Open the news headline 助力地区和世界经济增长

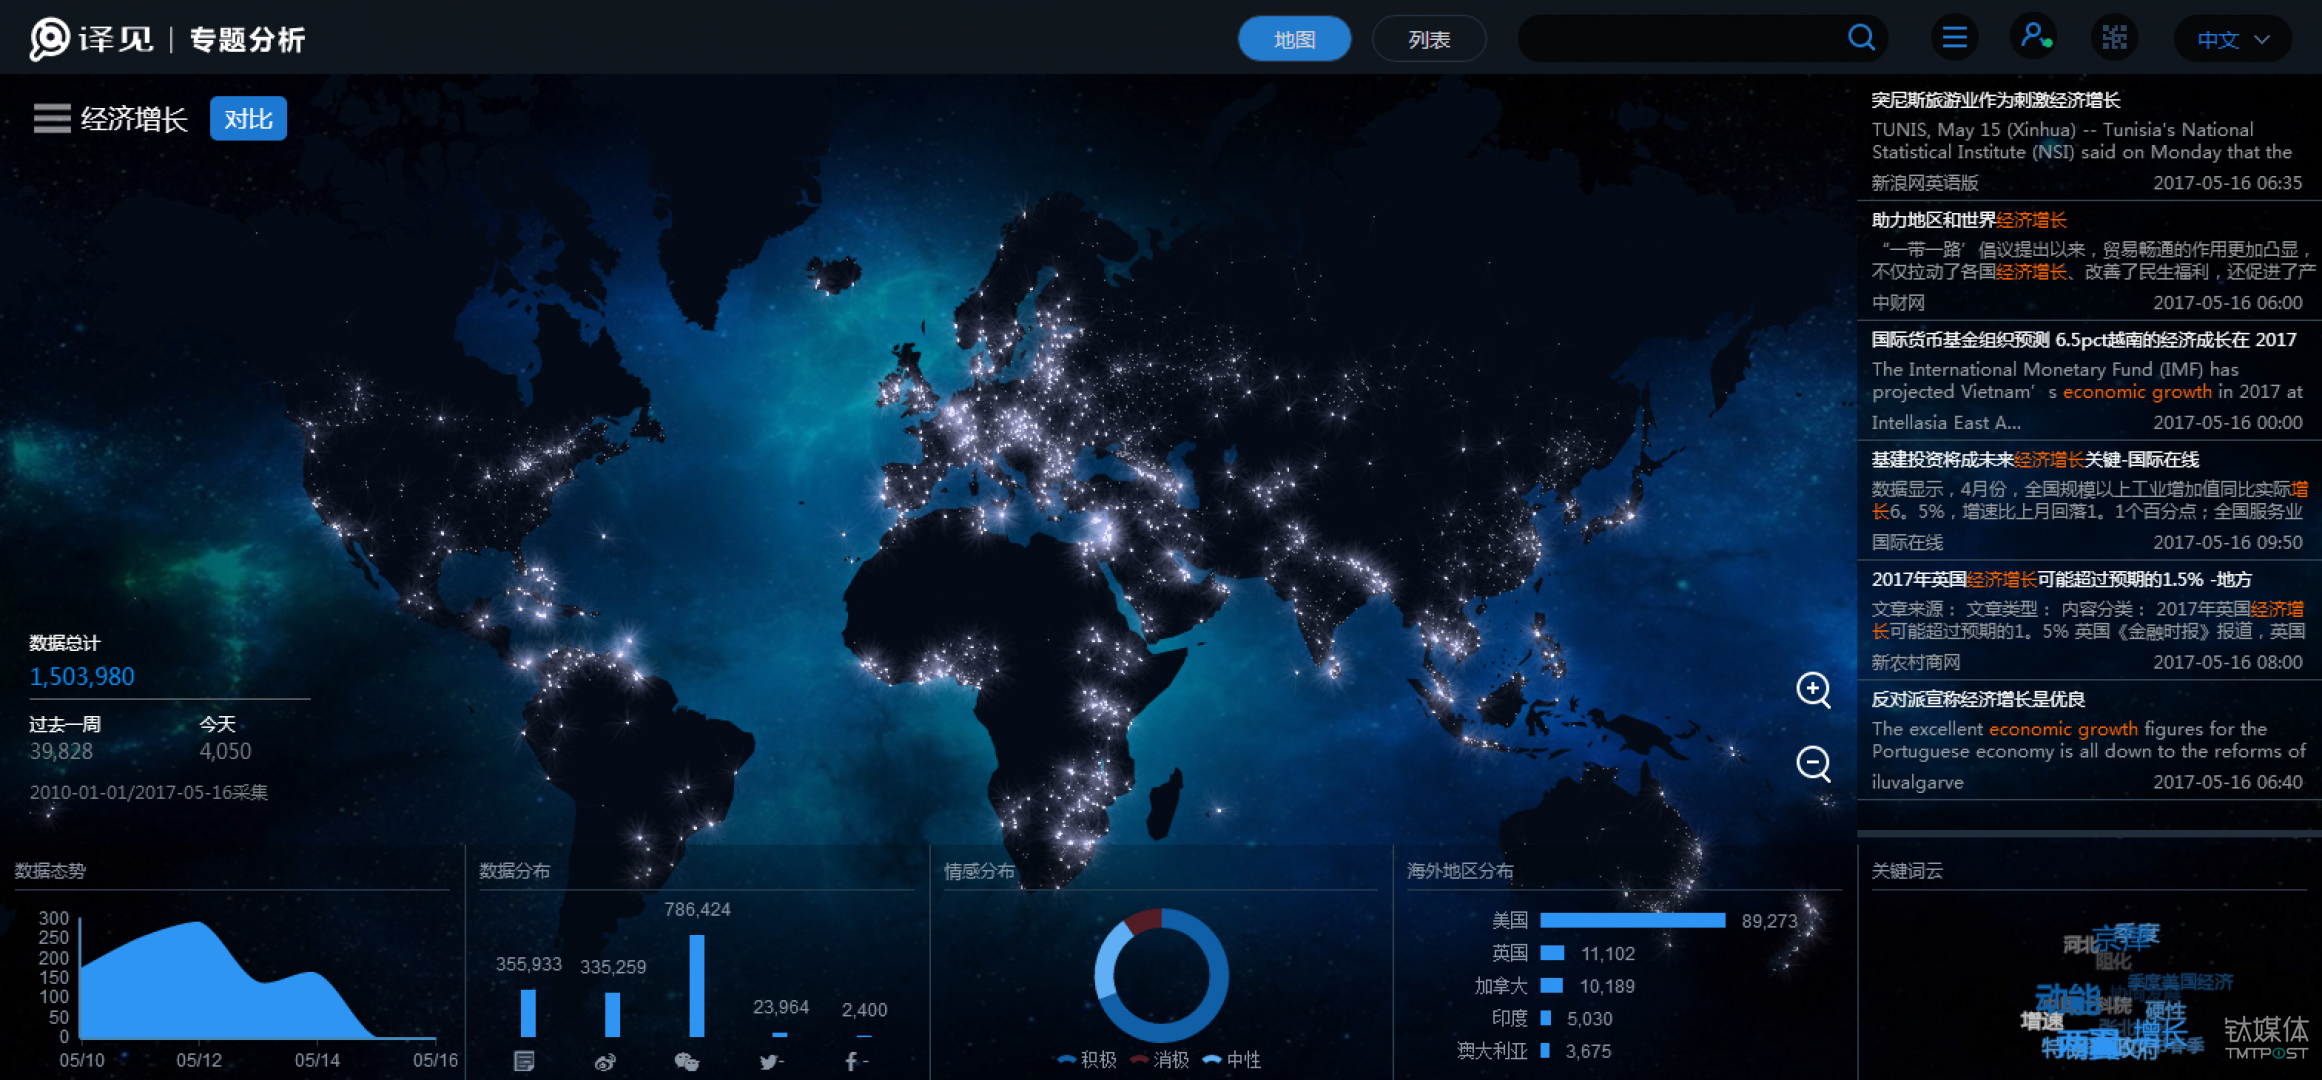[x=1968, y=220]
